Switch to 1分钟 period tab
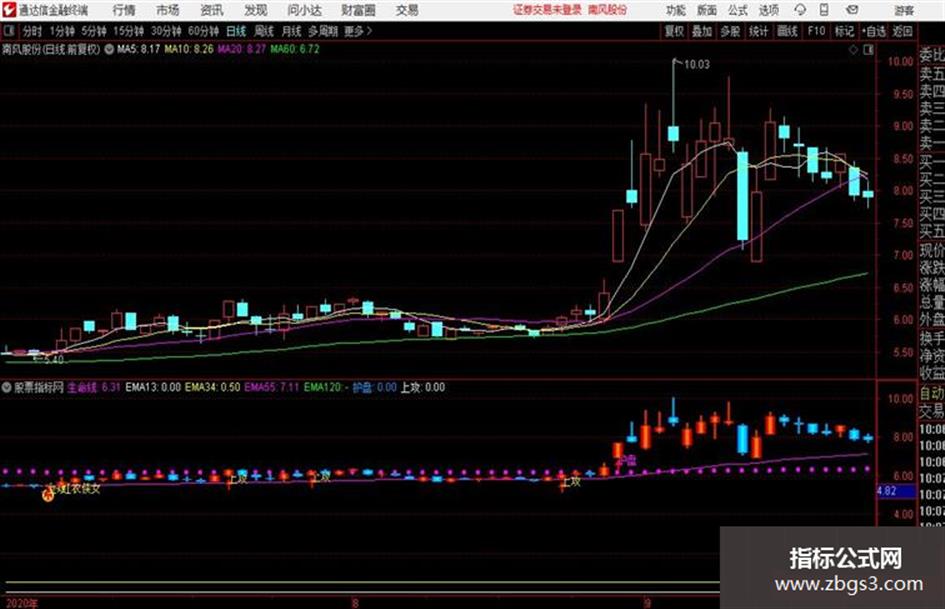Image resolution: width=945 pixels, height=609 pixels. 62,31
